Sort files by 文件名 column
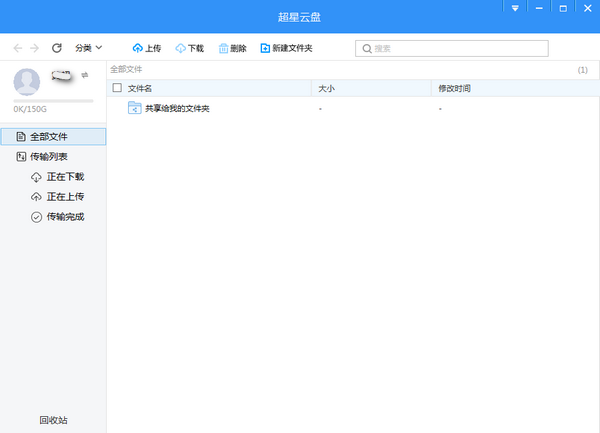600x433 pixels. (140, 89)
